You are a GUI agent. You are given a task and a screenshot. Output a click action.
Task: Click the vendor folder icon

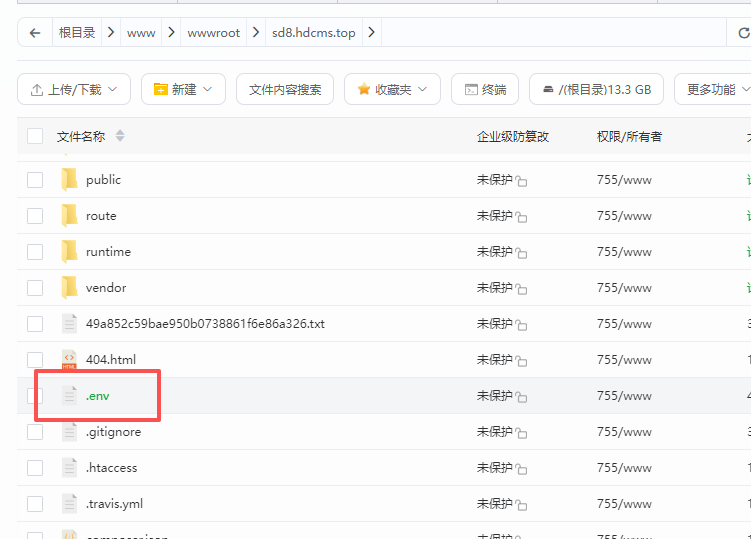(69, 287)
